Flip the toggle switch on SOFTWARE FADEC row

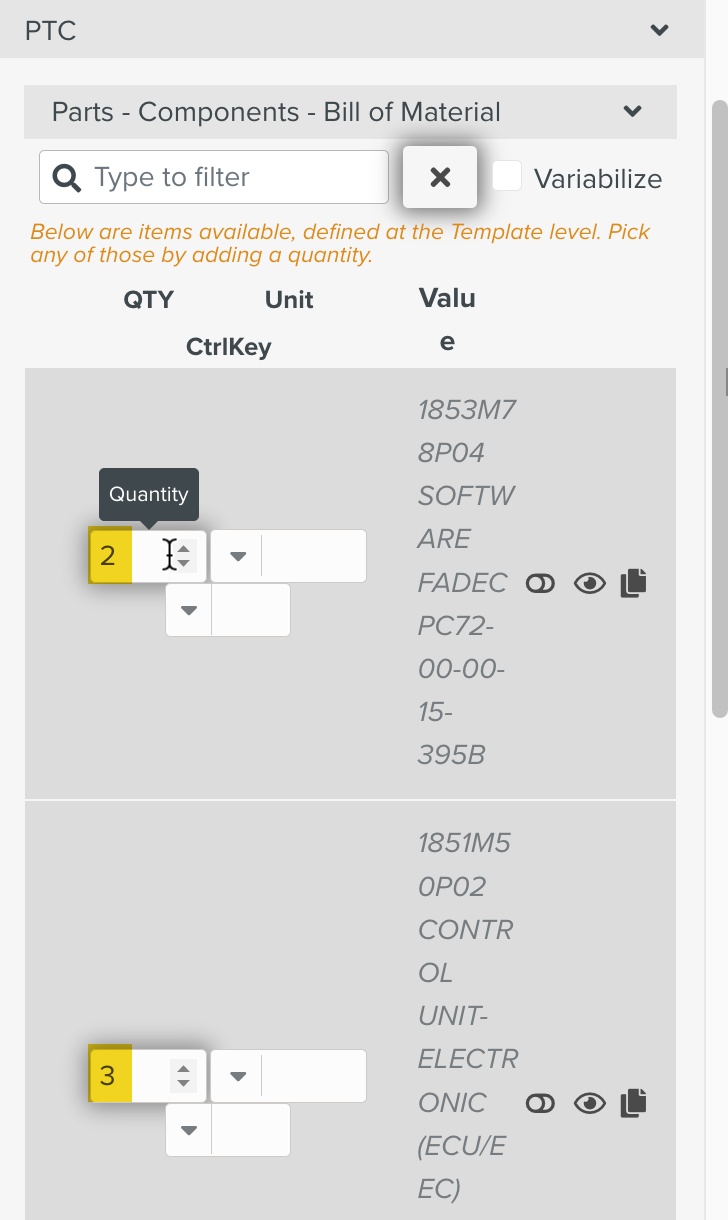pos(540,584)
